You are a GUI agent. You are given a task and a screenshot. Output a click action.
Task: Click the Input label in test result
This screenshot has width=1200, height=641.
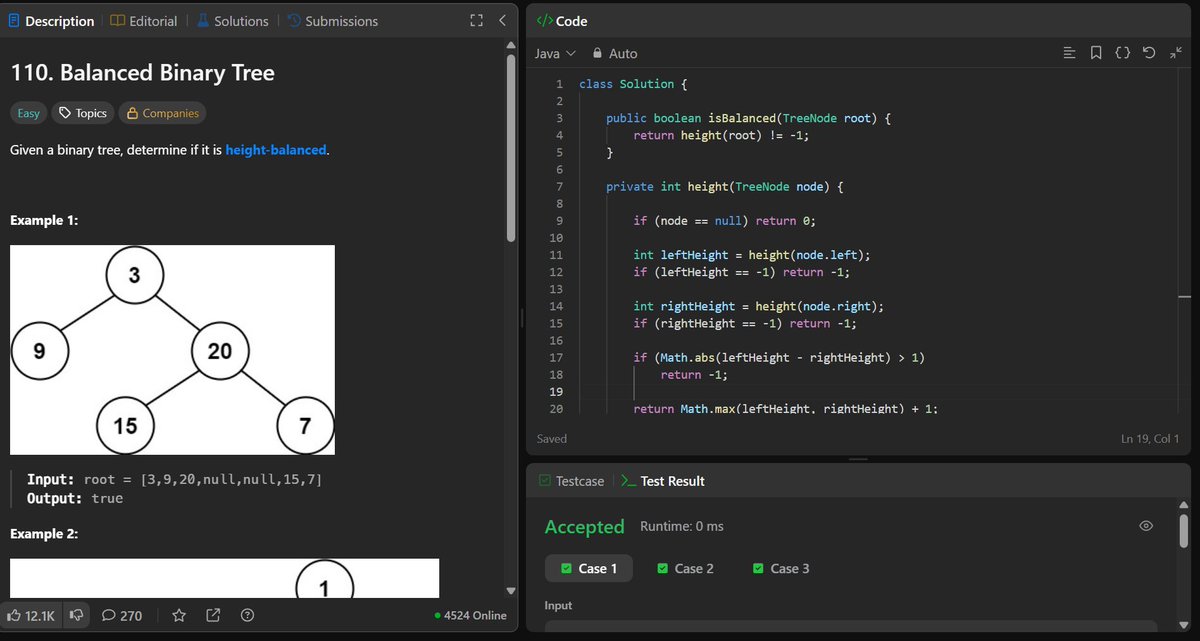click(x=559, y=606)
